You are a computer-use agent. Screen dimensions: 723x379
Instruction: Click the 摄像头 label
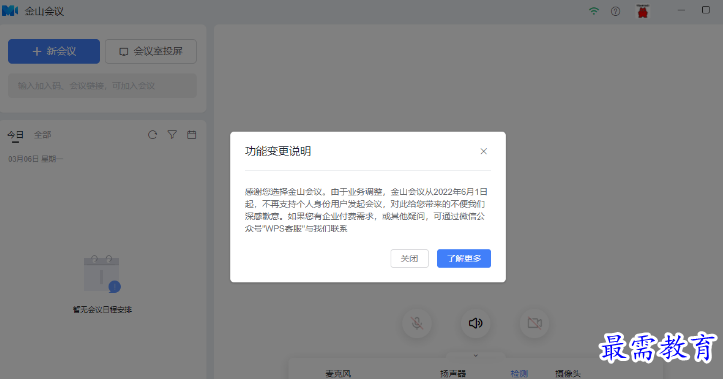(568, 373)
